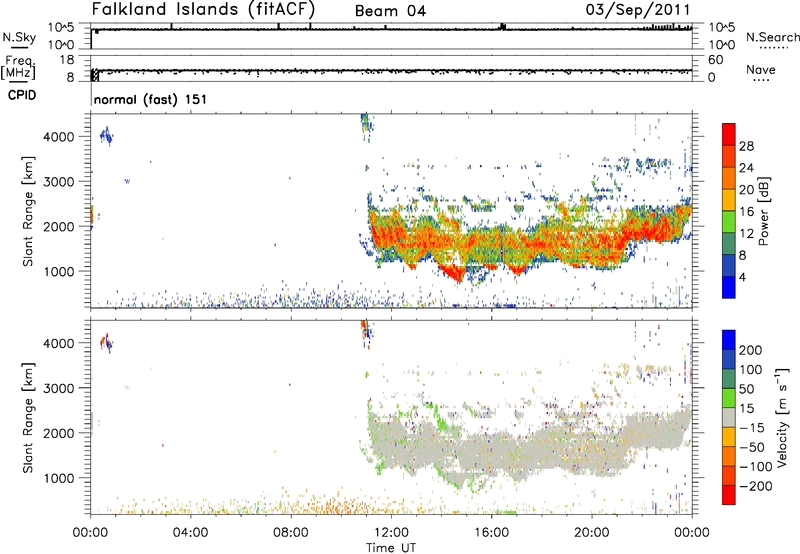
Task: Click 'Slant Range [km]' label of power panel
Action: 28,211
